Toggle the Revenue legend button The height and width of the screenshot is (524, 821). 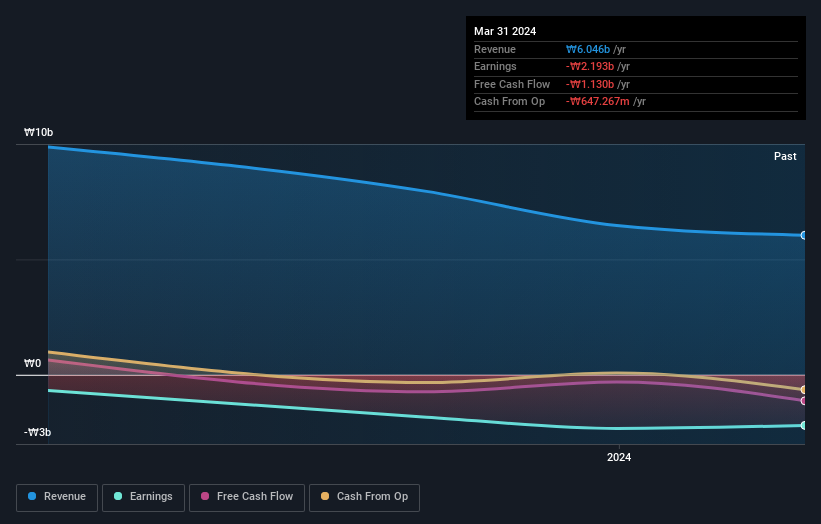pos(57,497)
